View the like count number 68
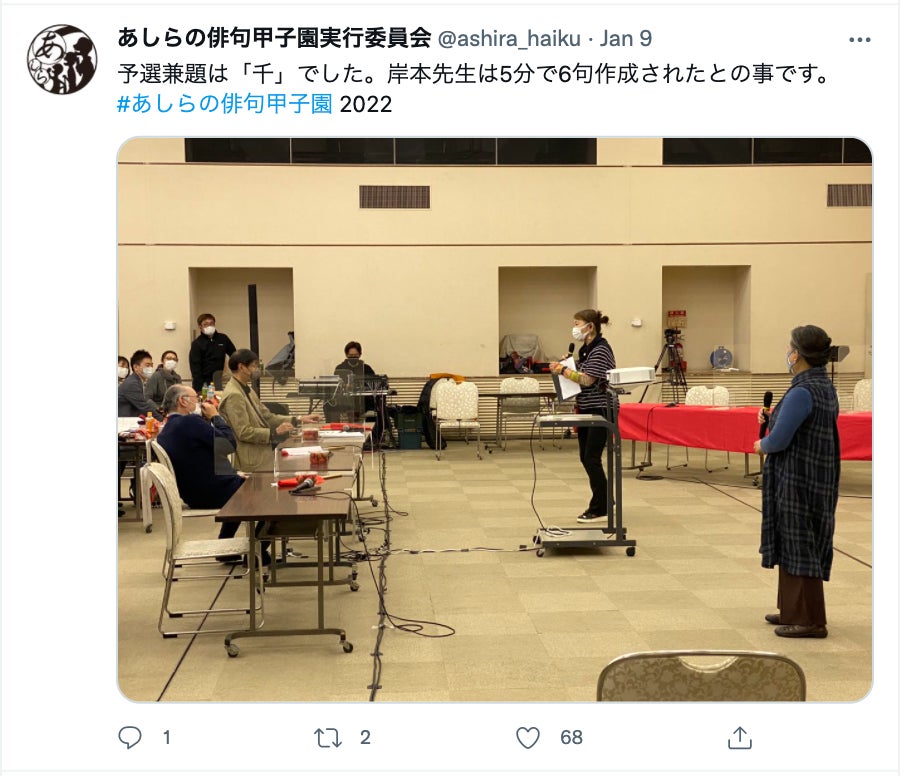906x776 pixels. pos(571,738)
